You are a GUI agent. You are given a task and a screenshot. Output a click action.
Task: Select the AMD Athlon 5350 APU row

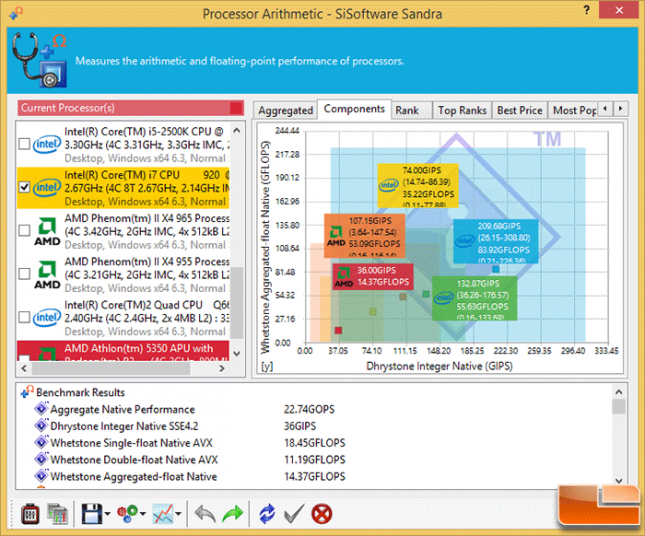[123, 351]
